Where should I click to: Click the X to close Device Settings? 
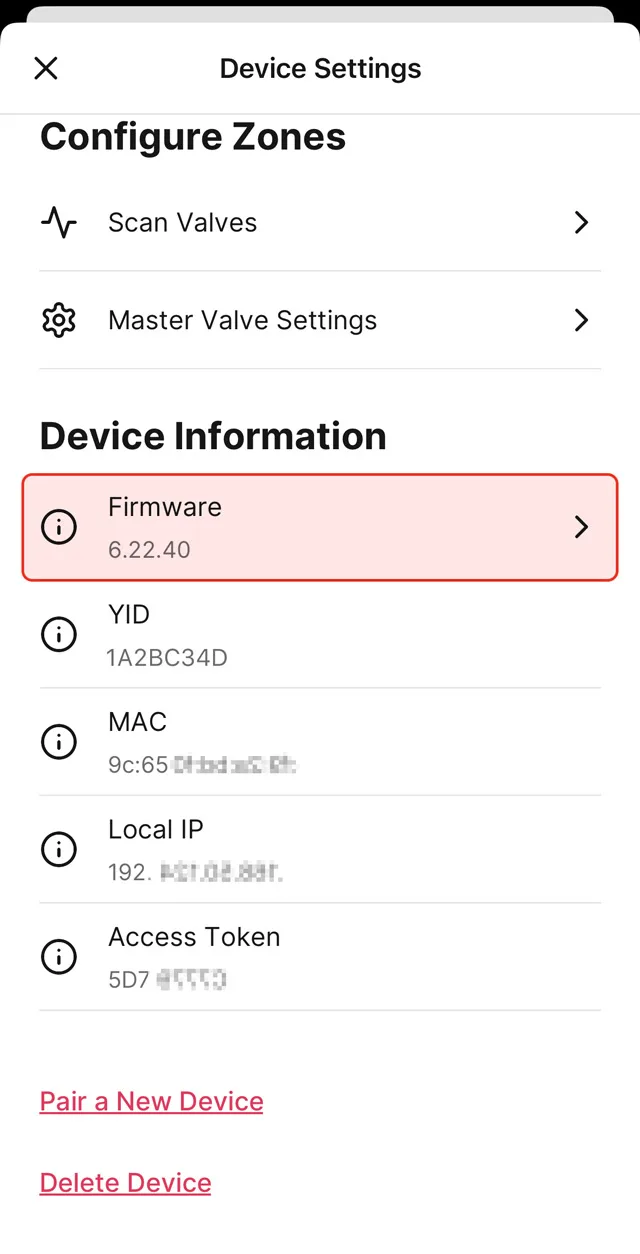click(45, 68)
